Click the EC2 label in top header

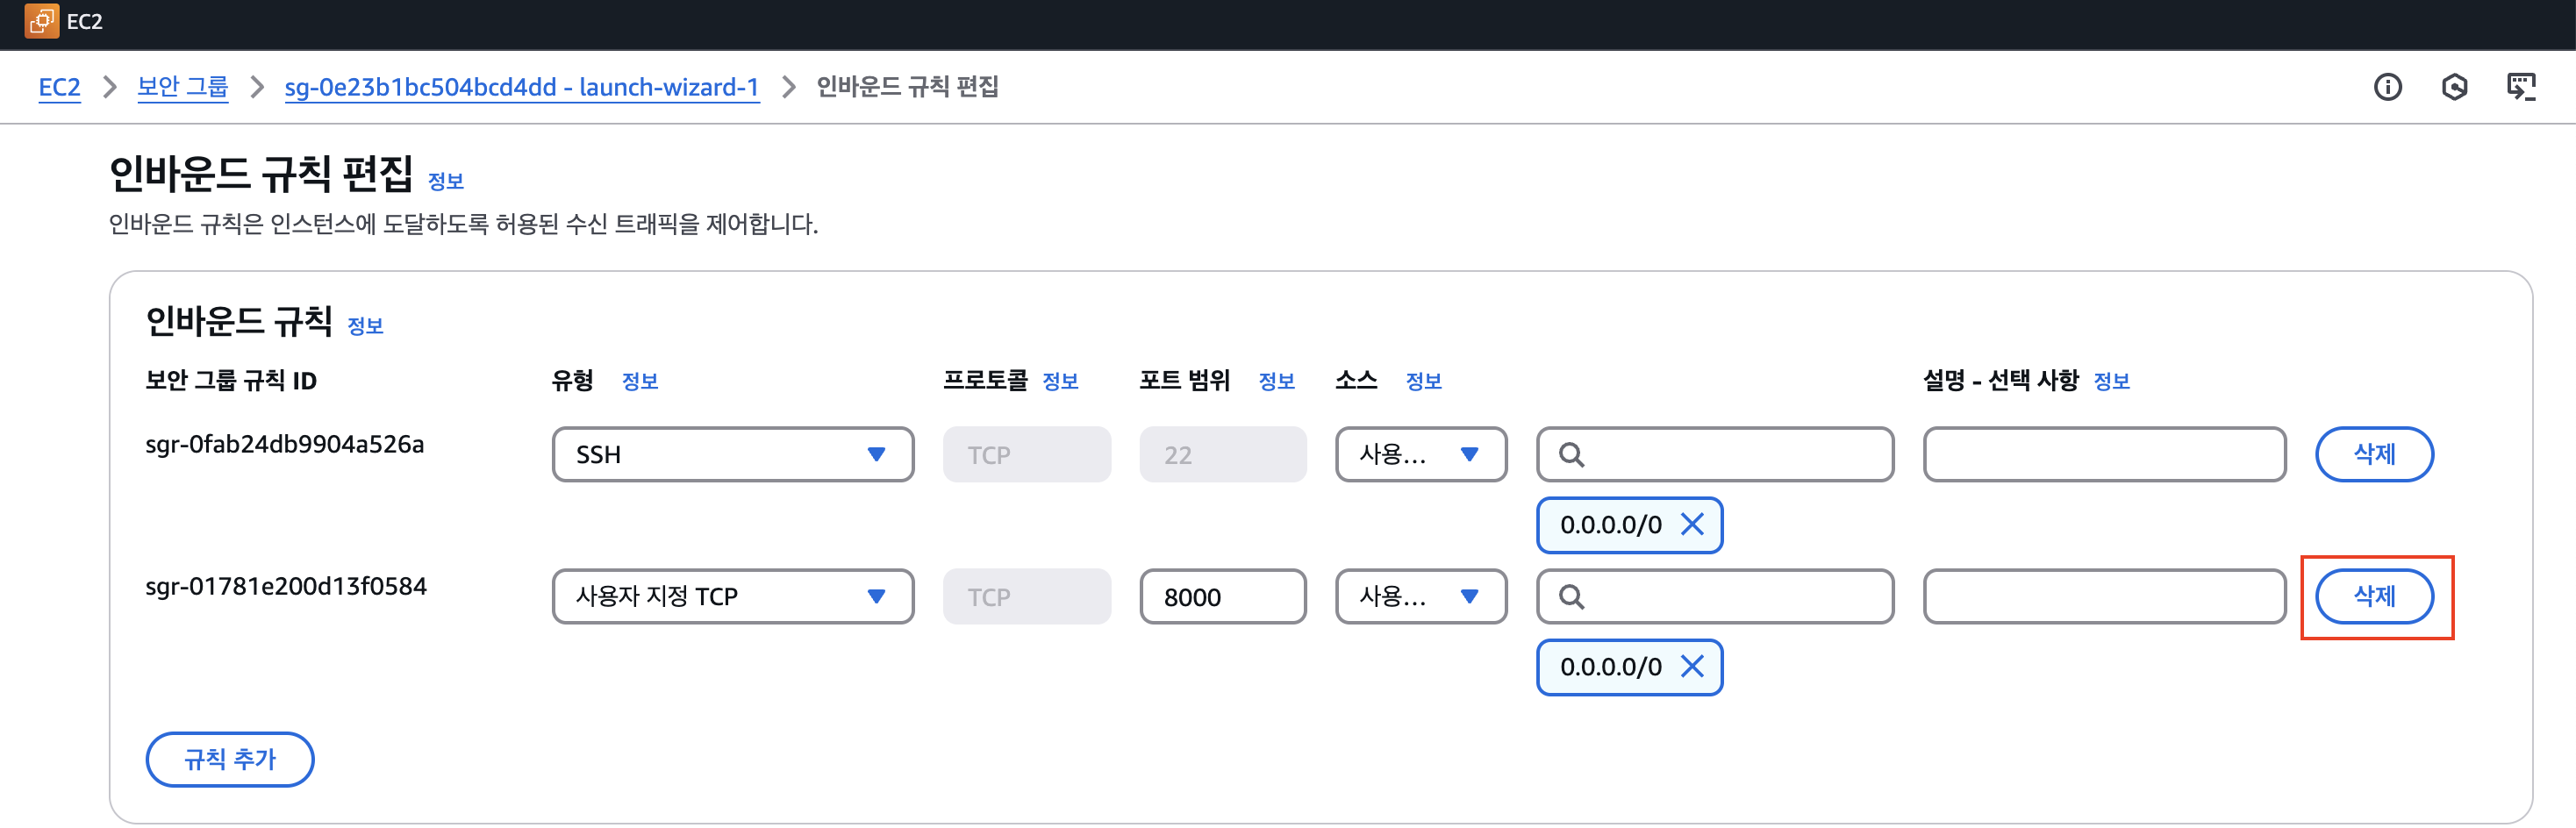(x=85, y=21)
